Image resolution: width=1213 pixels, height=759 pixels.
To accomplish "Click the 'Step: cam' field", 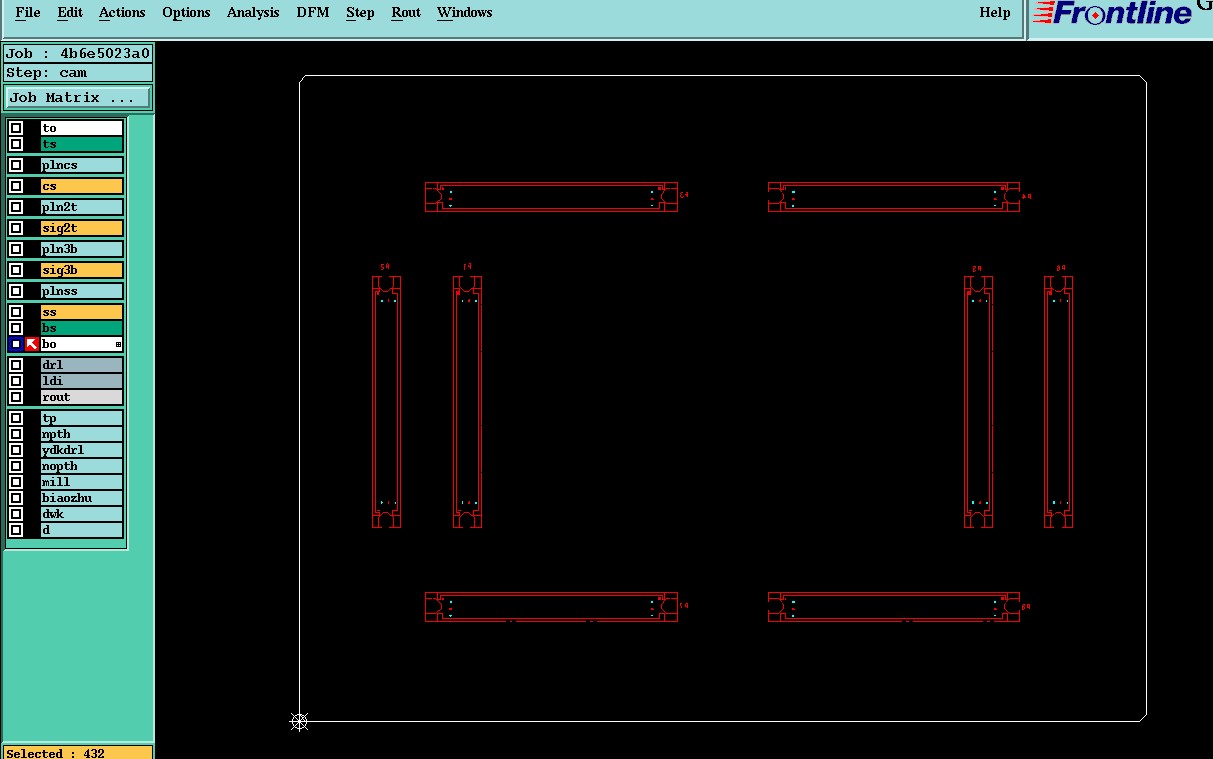I will coord(78,73).
